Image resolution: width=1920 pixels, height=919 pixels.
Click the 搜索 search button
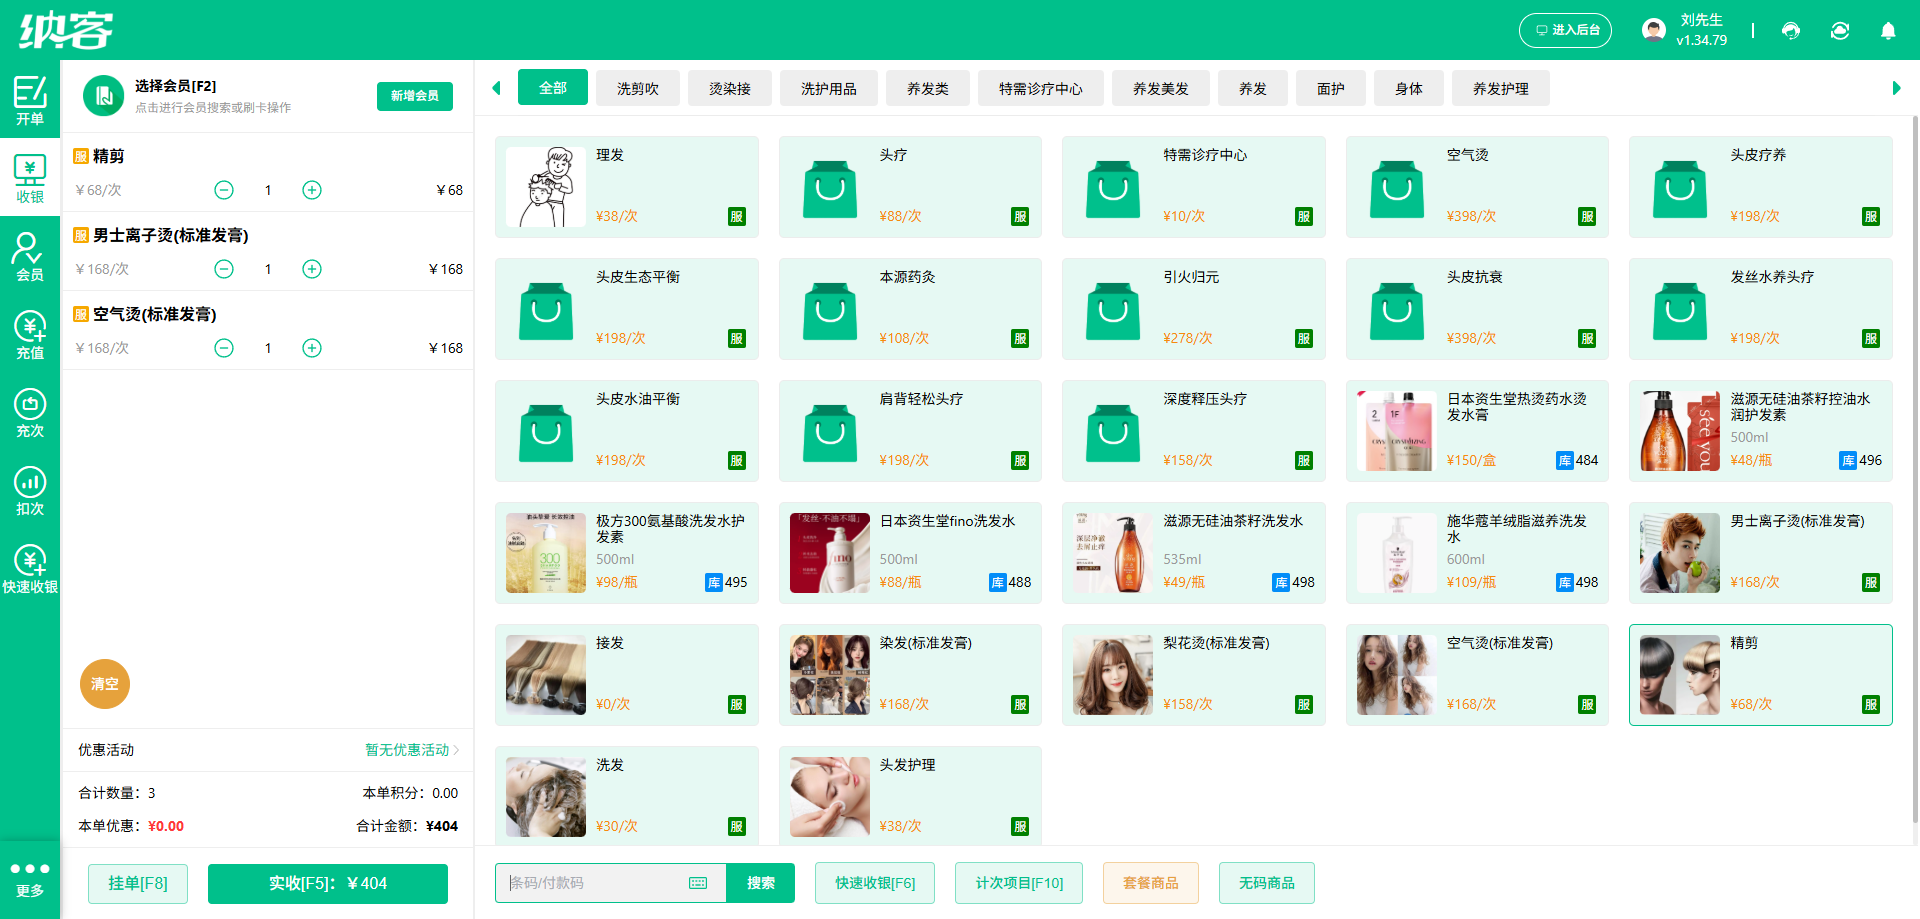coord(761,883)
